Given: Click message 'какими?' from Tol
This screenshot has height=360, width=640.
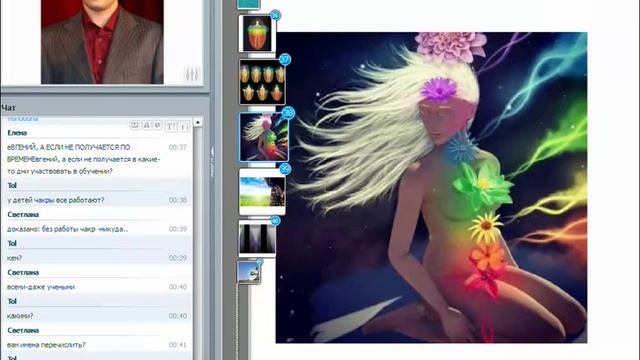Looking at the screenshot, I should (20, 316).
